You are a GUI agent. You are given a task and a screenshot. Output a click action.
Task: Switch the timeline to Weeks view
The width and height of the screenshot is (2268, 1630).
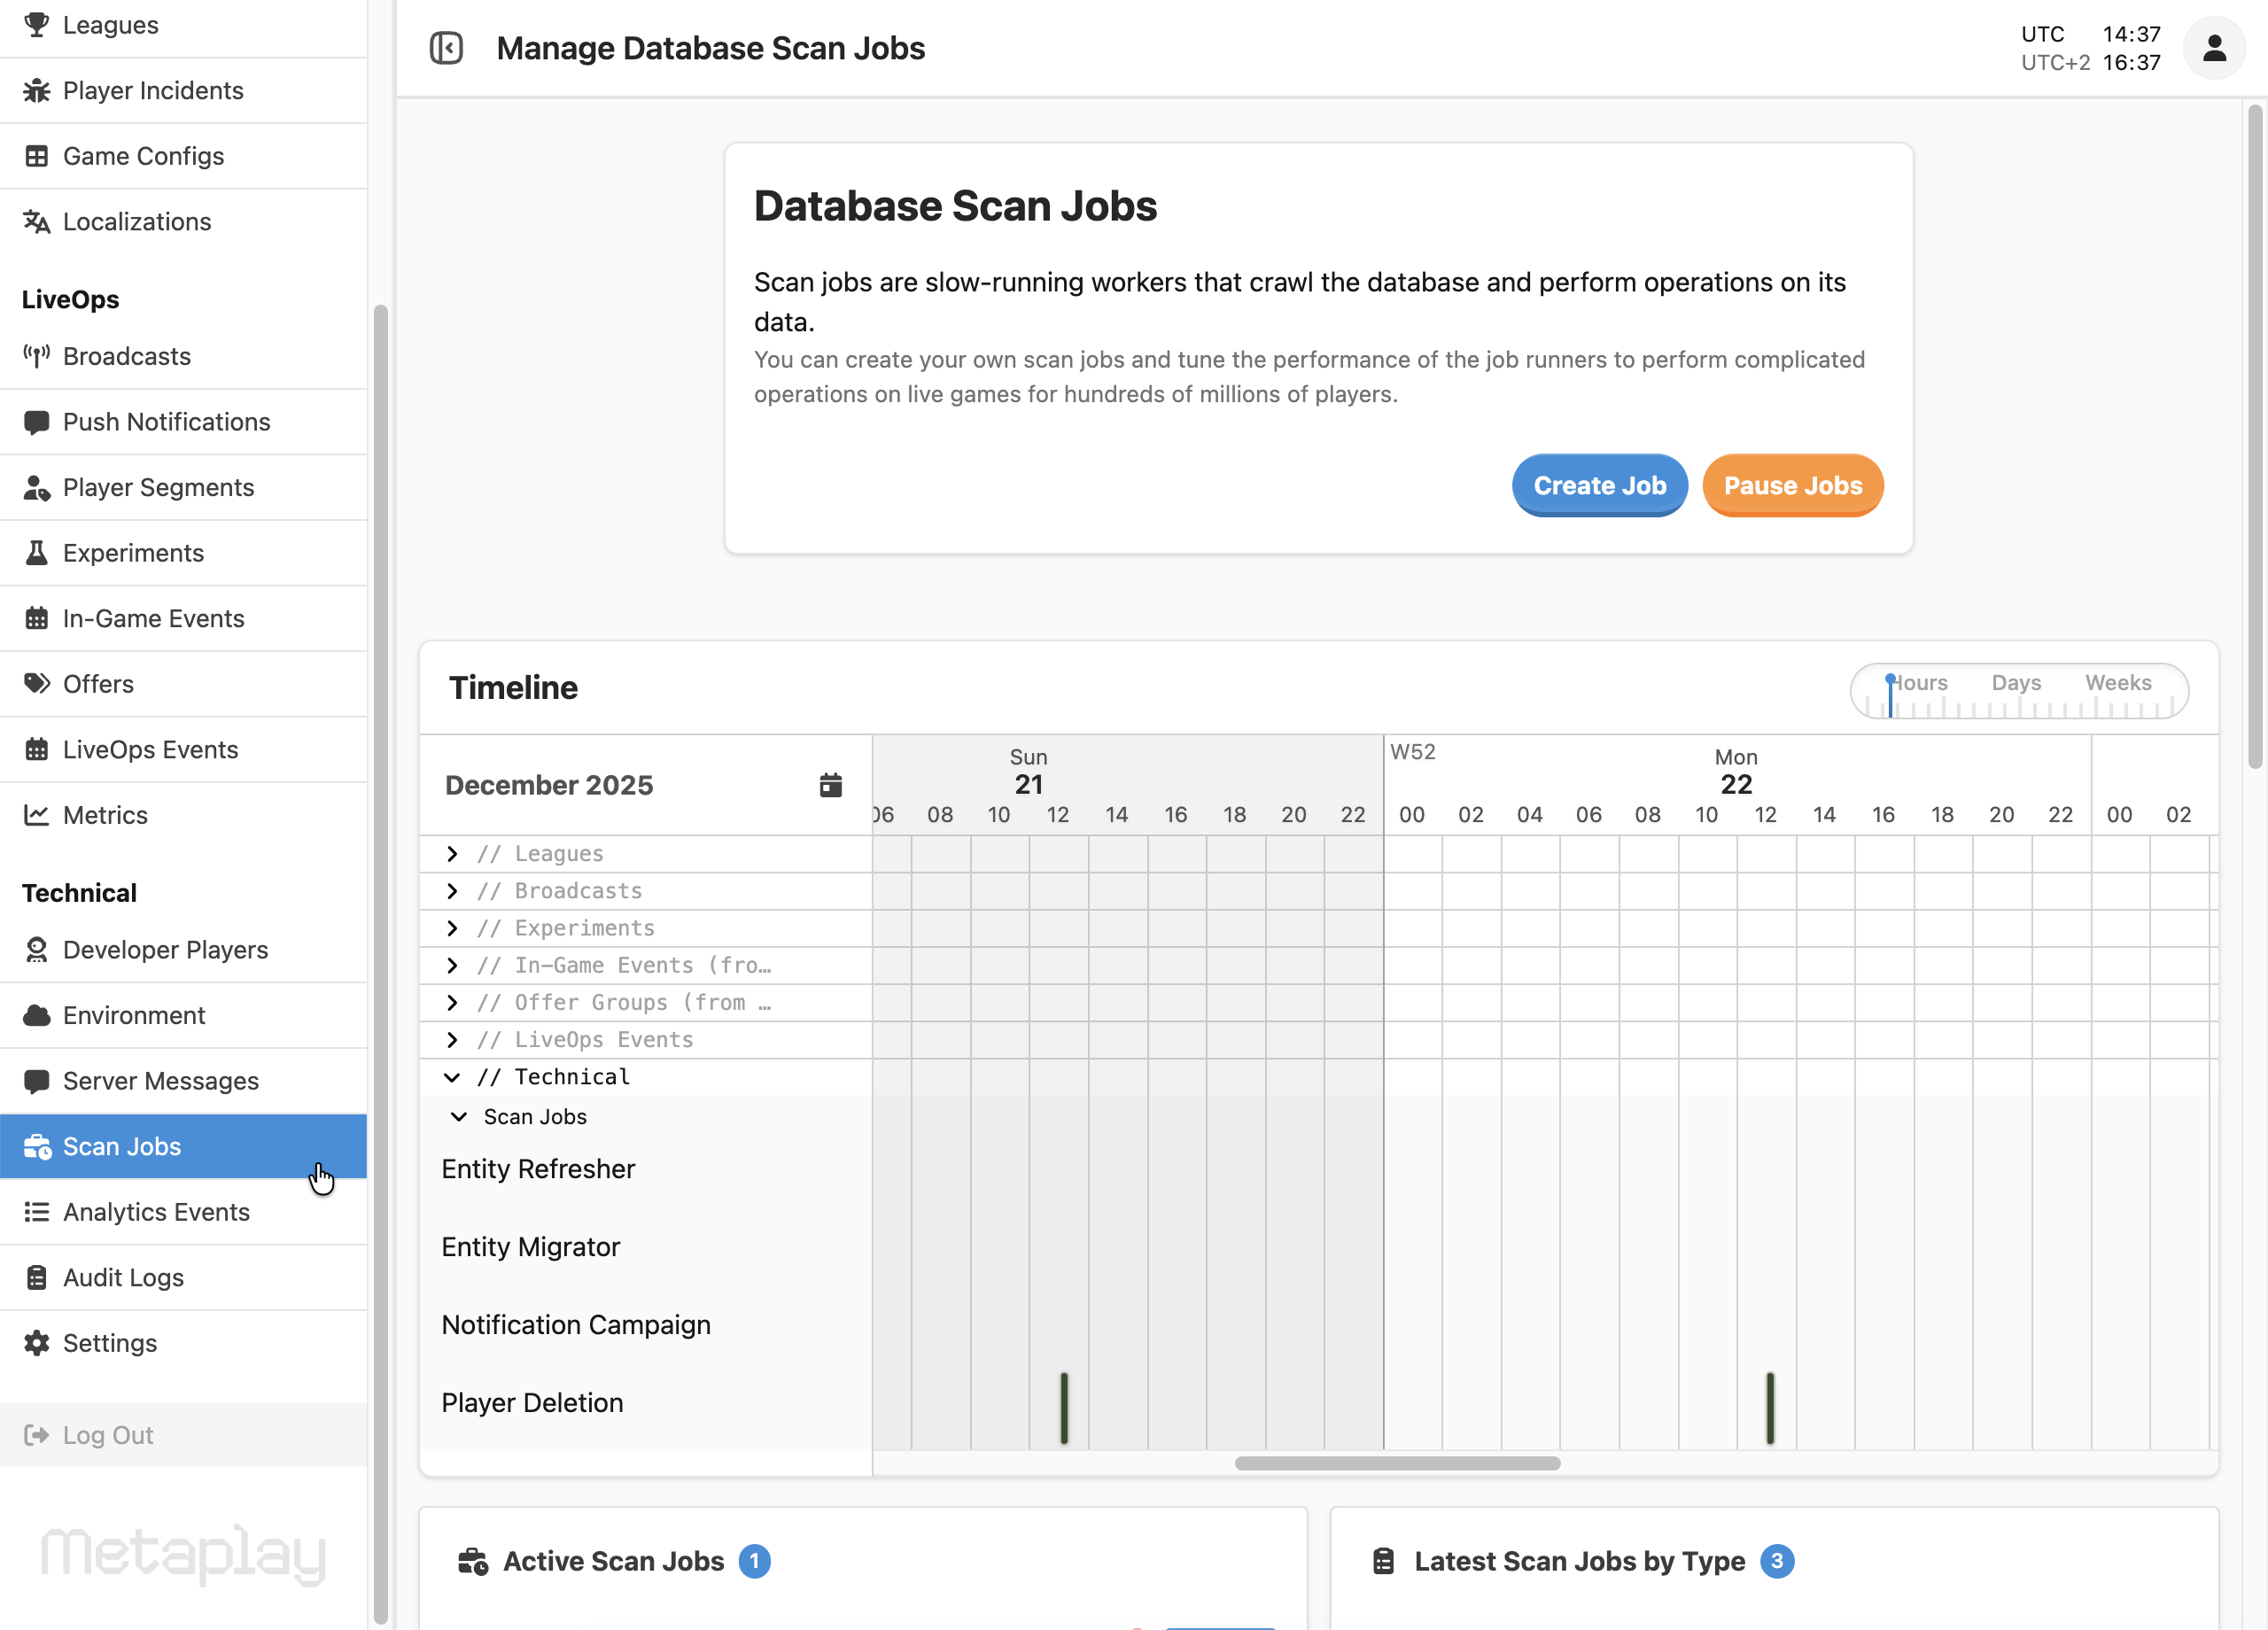pos(2118,682)
